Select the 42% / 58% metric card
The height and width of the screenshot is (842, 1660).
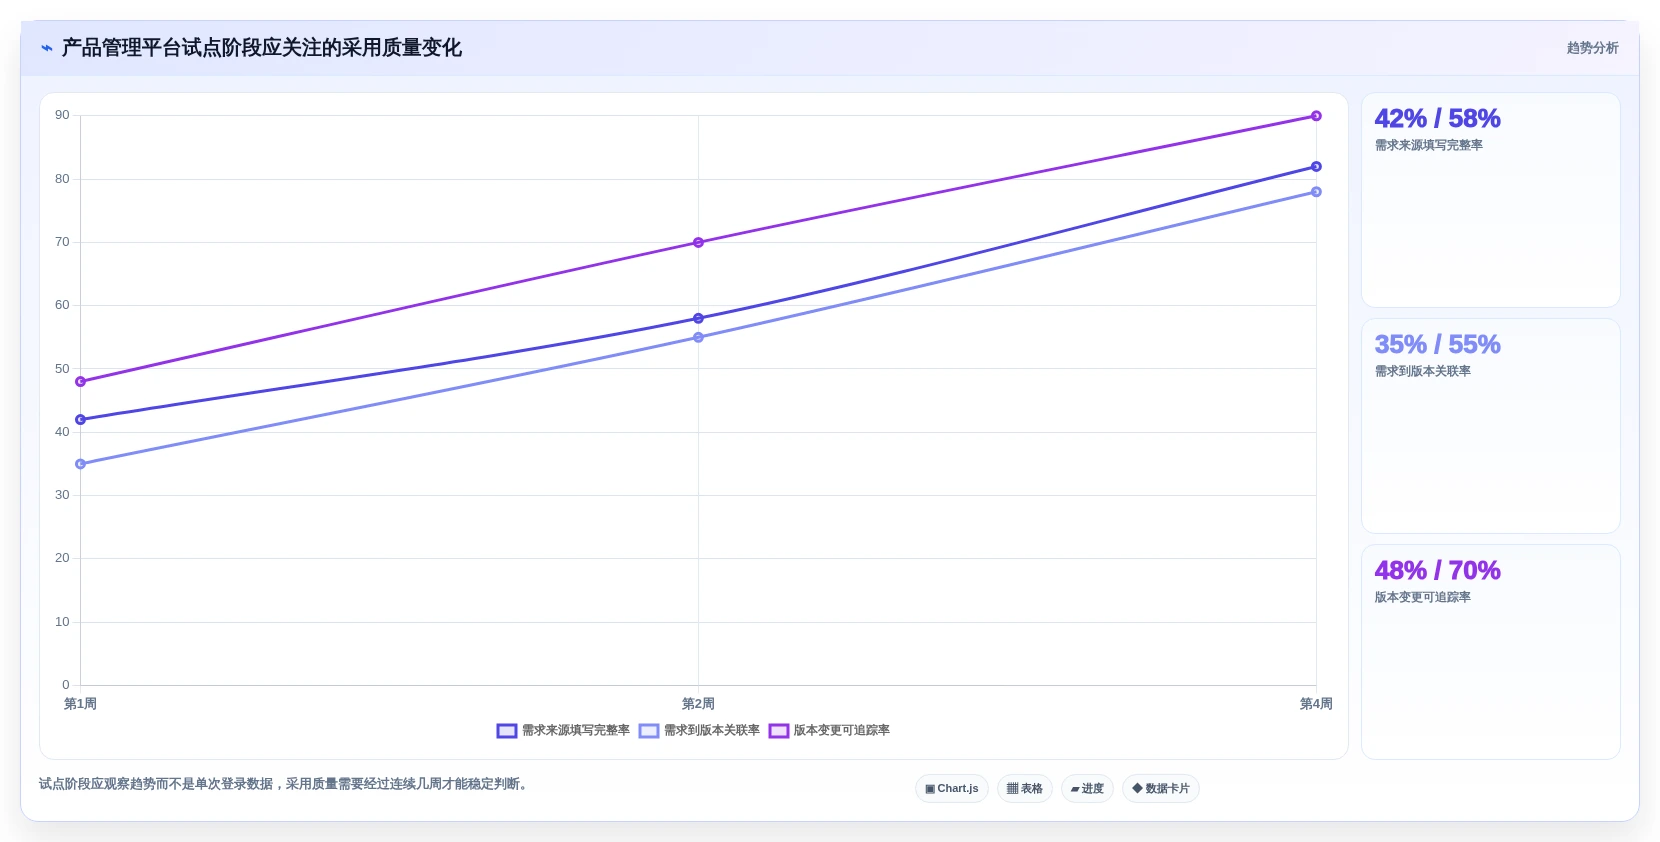point(1491,200)
